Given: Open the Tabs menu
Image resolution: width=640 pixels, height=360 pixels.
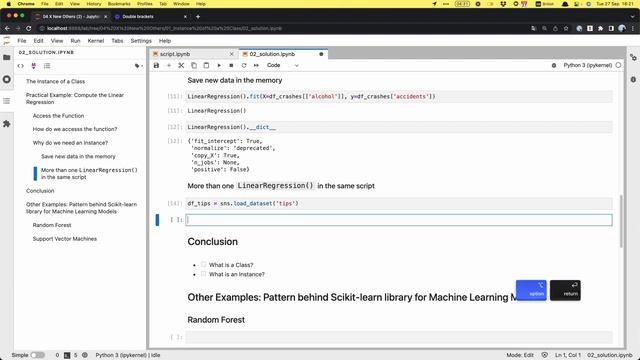Looking at the screenshot, I should pos(117,41).
